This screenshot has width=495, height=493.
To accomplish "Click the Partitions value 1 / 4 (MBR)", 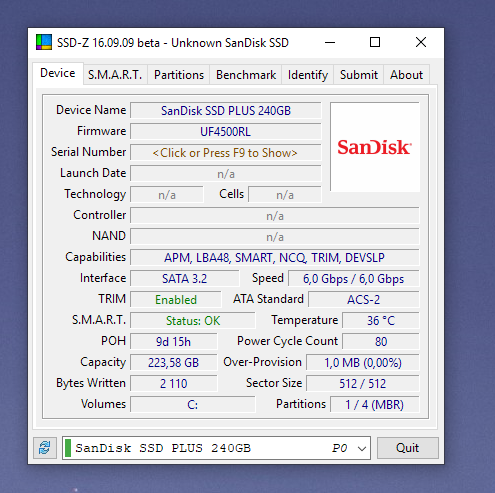I will tap(375, 405).
